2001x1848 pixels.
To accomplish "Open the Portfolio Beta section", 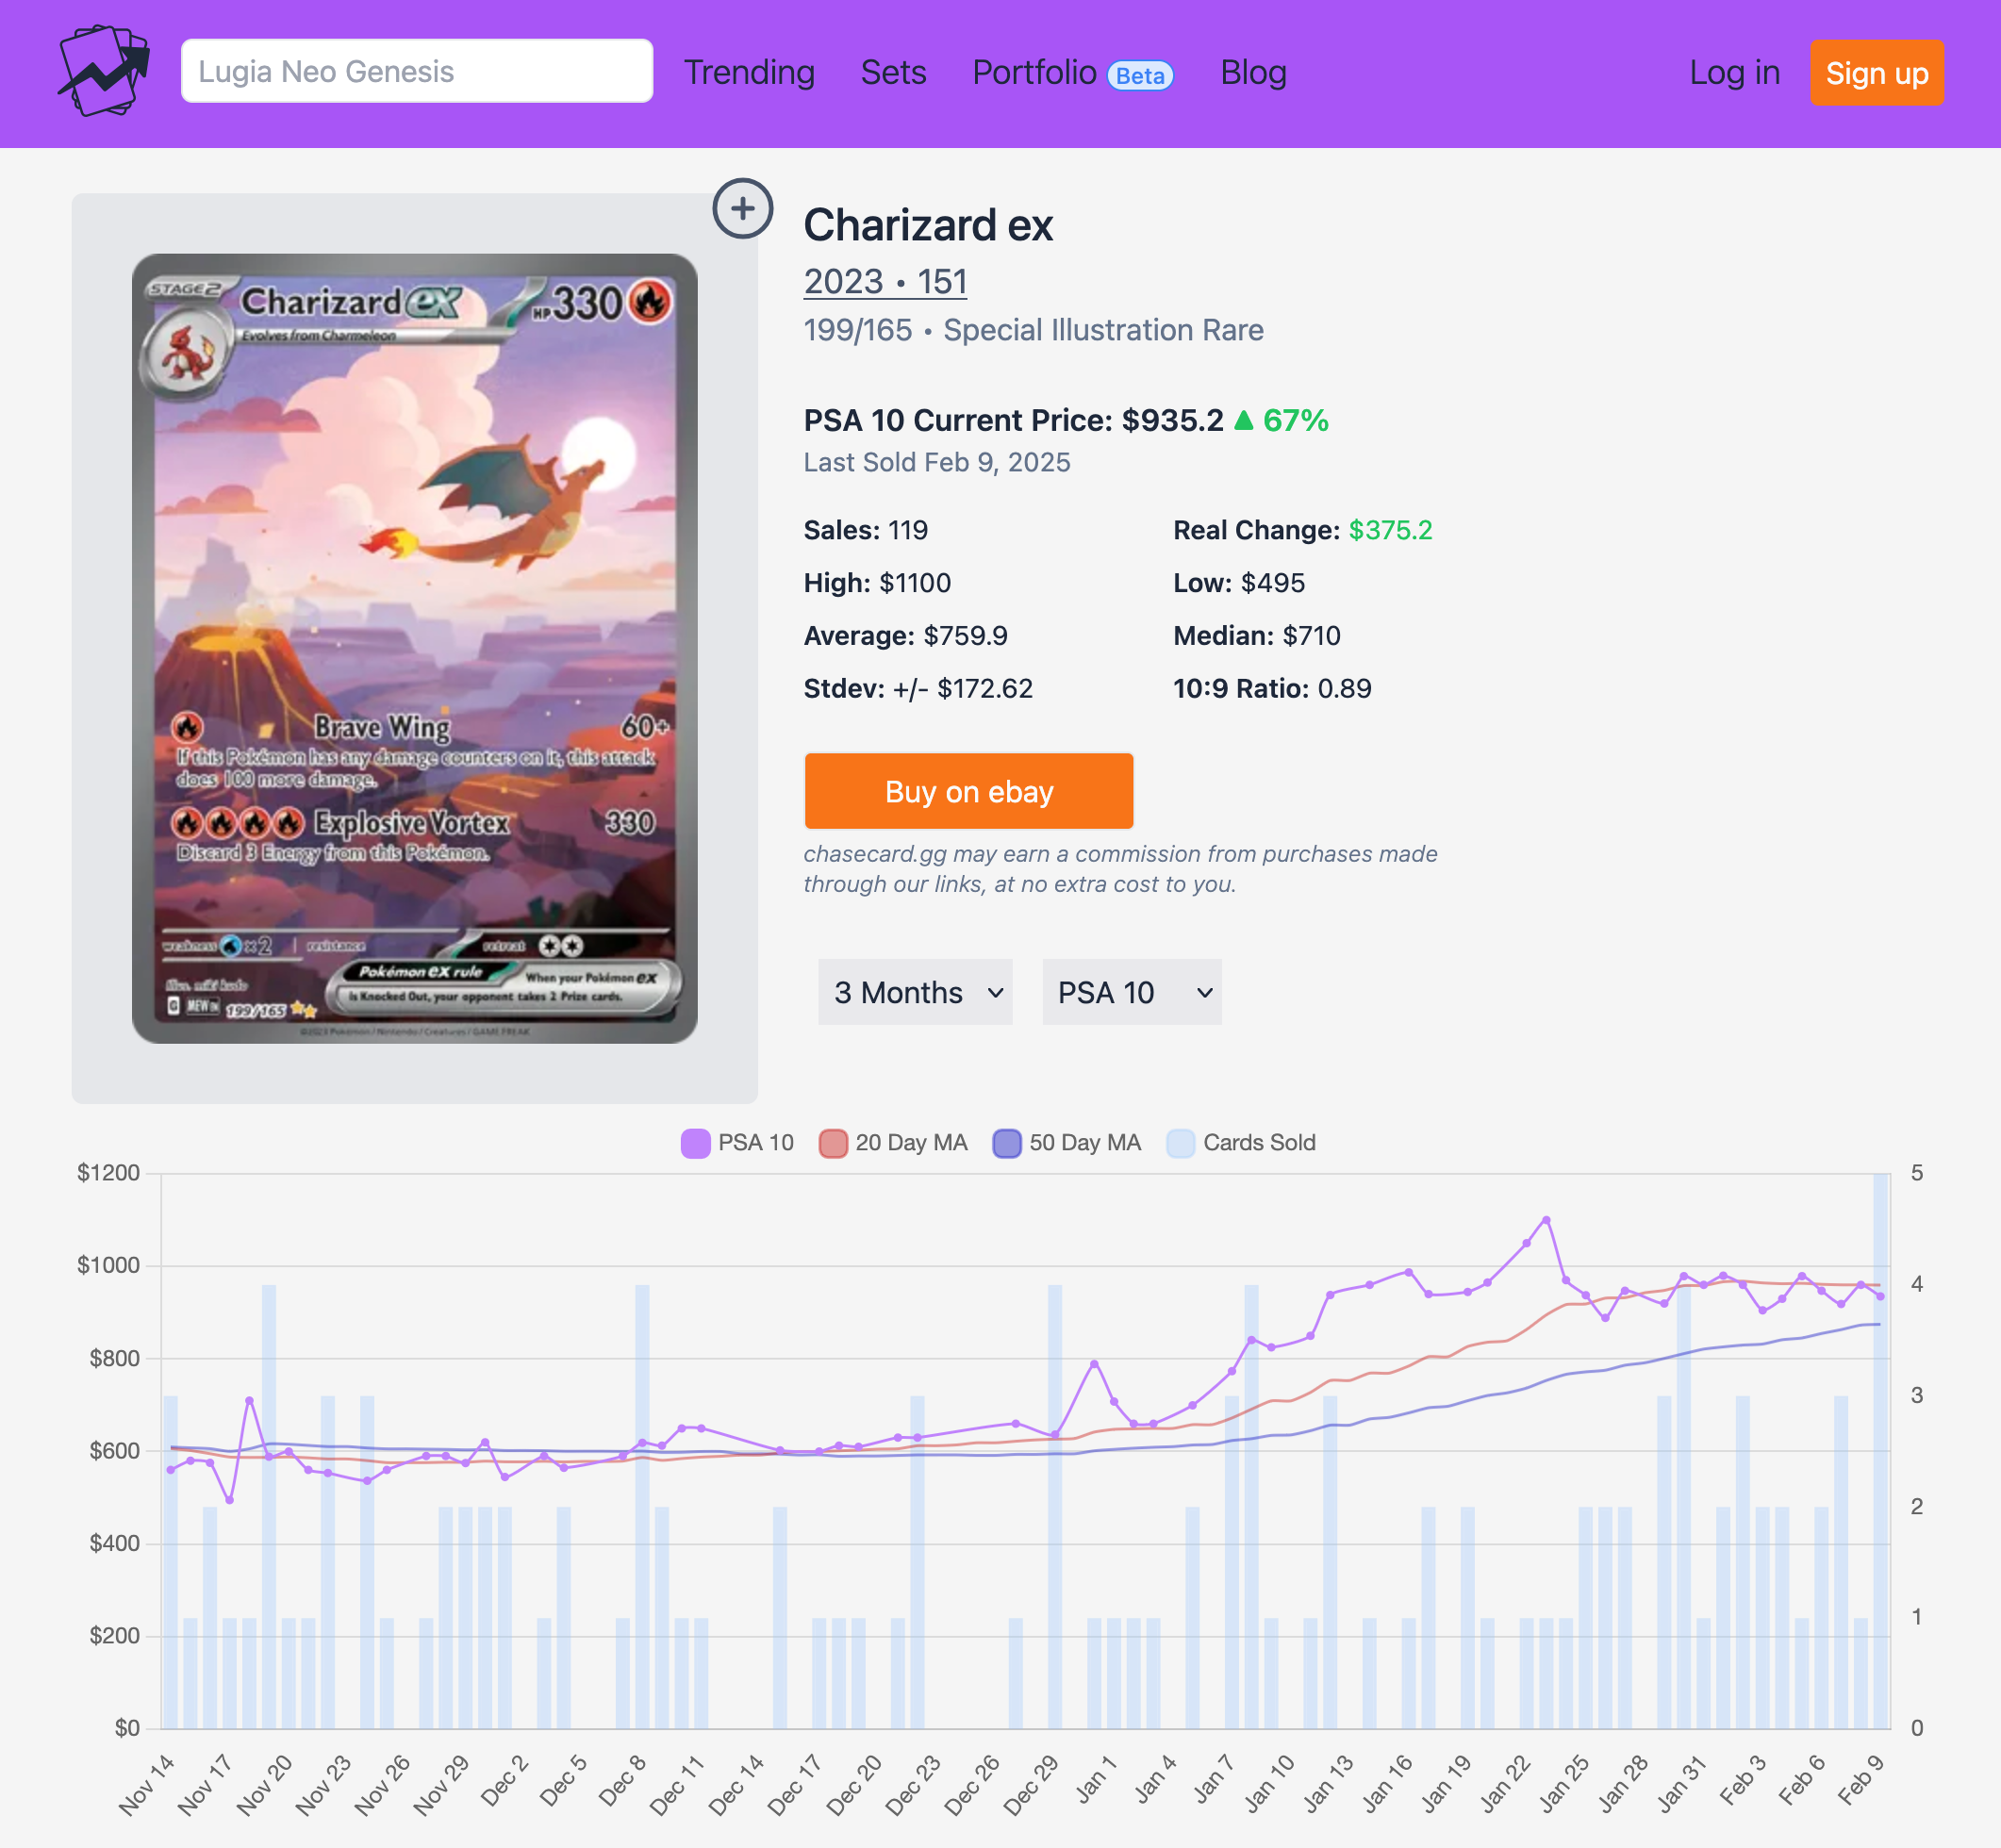I will point(1073,72).
